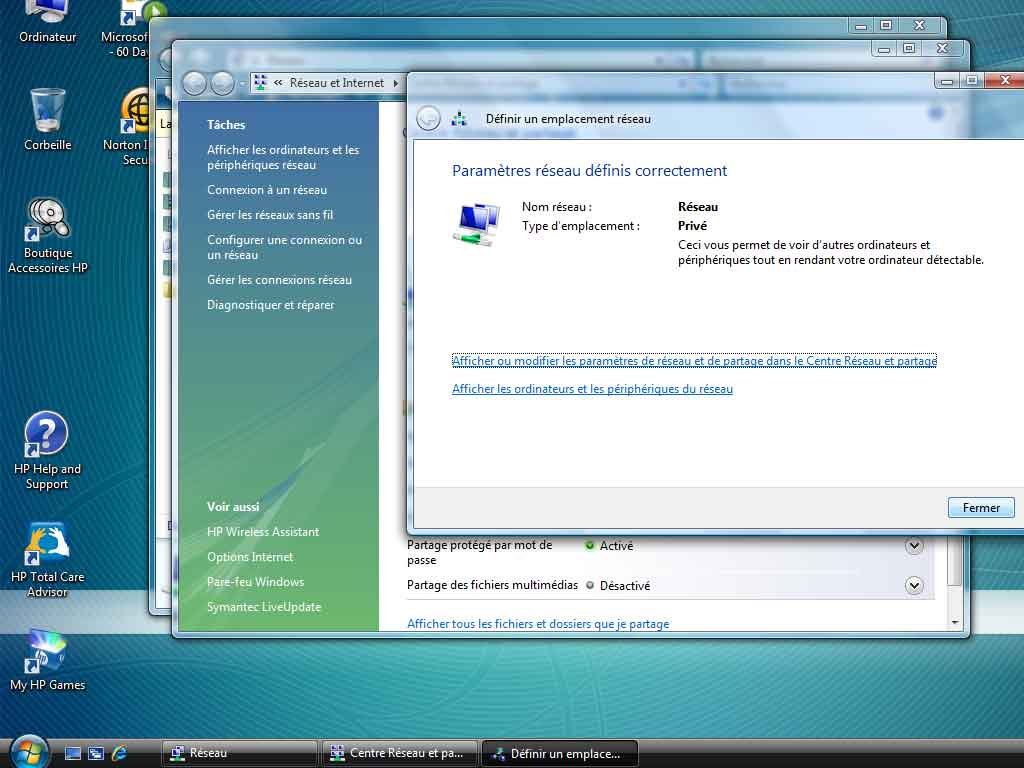
Task: Open the Réseau et Internet breadcrumb arrow
Action: (396, 83)
